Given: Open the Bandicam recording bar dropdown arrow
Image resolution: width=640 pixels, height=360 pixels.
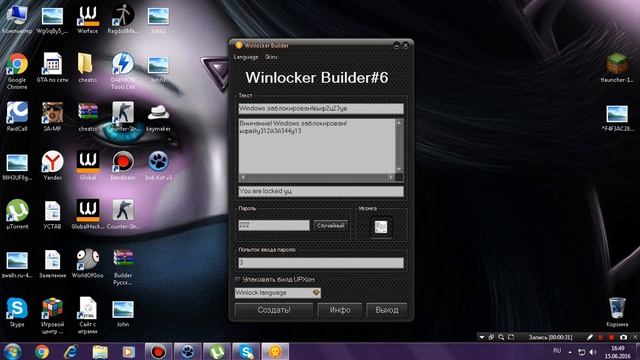Looking at the screenshot, I should [482, 337].
